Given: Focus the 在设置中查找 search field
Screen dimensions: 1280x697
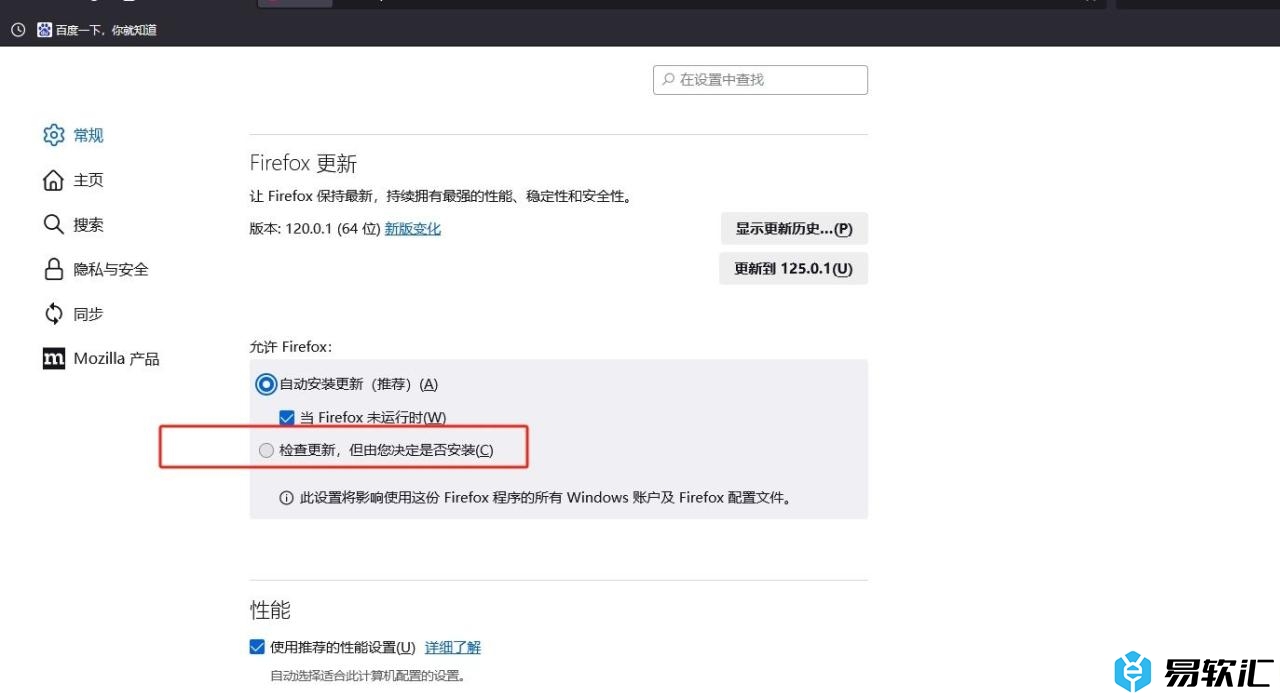Looking at the screenshot, I should point(760,79).
